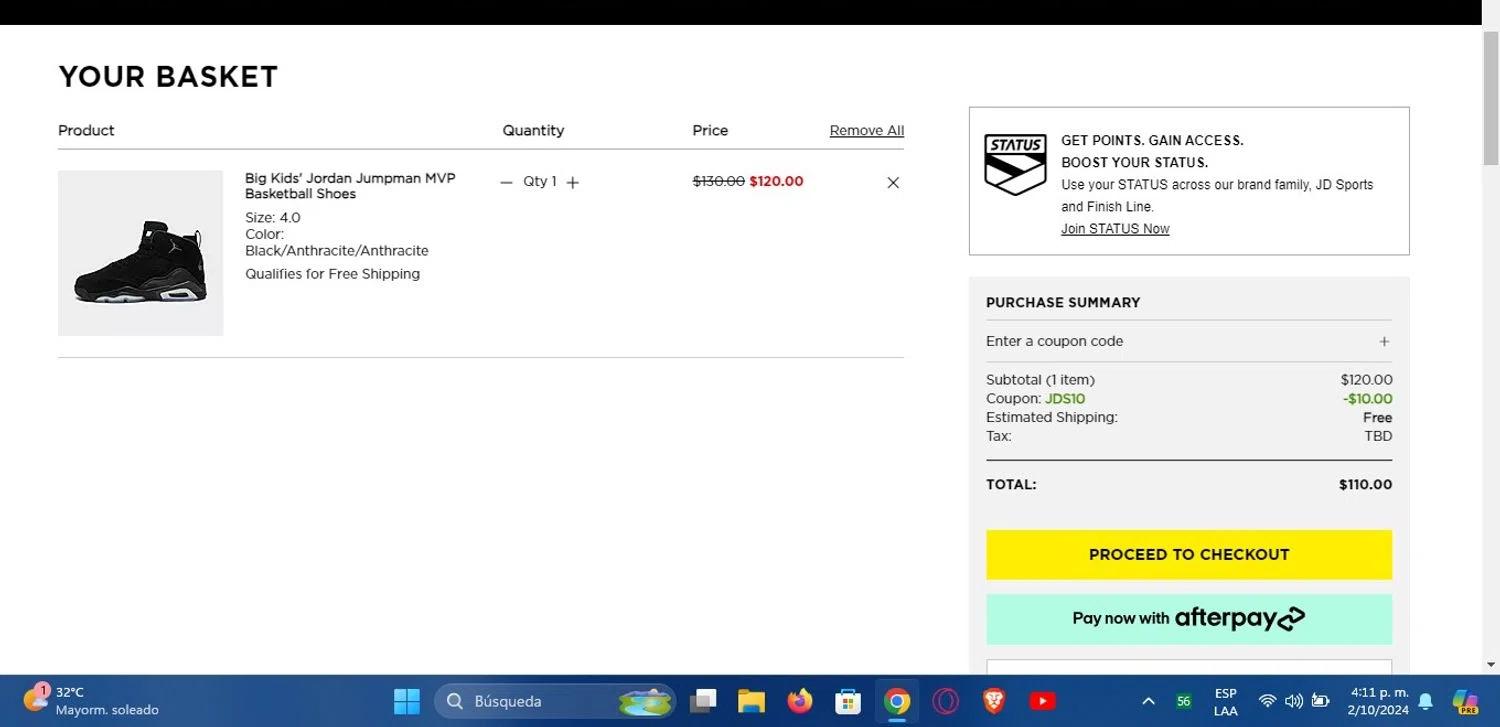1500x727 pixels.
Task: Click the STATUS shield logo
Action: click(1015, 164)
